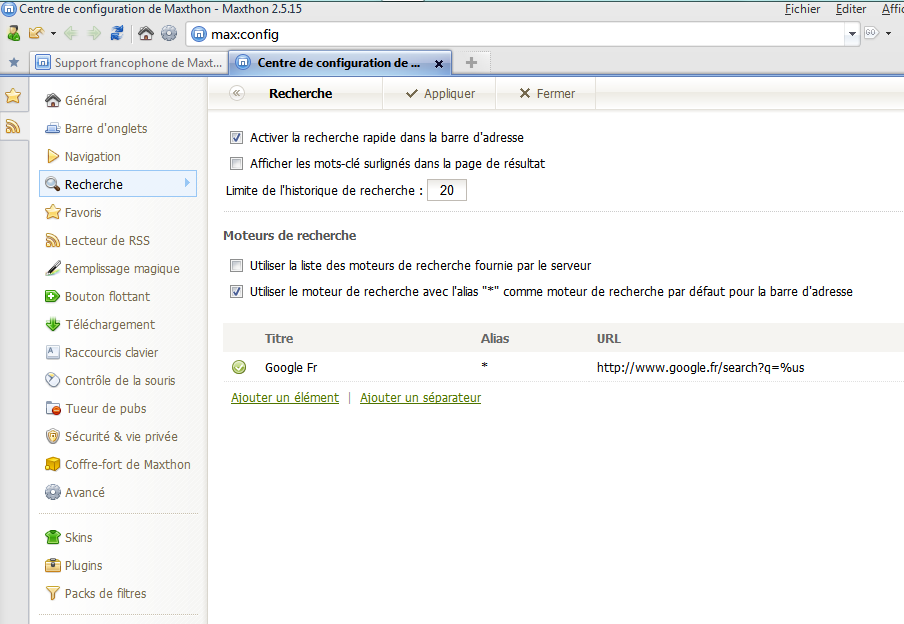
Task: Expand the address bar history dropdown
Action: (852, 34)
